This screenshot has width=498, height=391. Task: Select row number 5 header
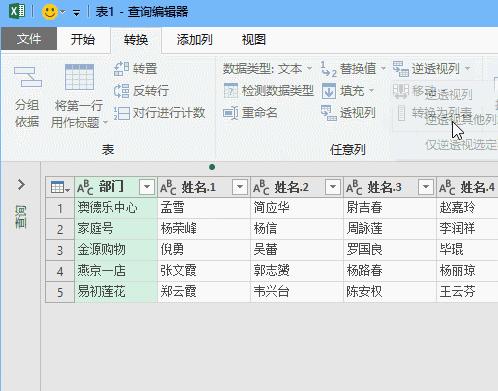tap(60, 292)
